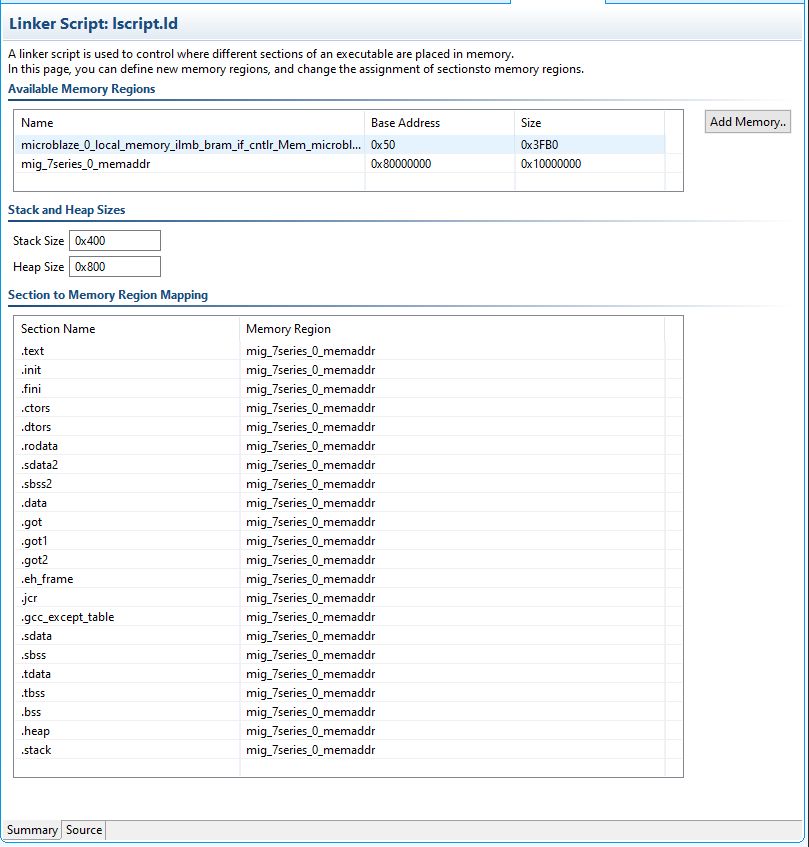The image size is (809, 847).
Task: Click base address 0x80000000 cell
Action: pos(401,164)
